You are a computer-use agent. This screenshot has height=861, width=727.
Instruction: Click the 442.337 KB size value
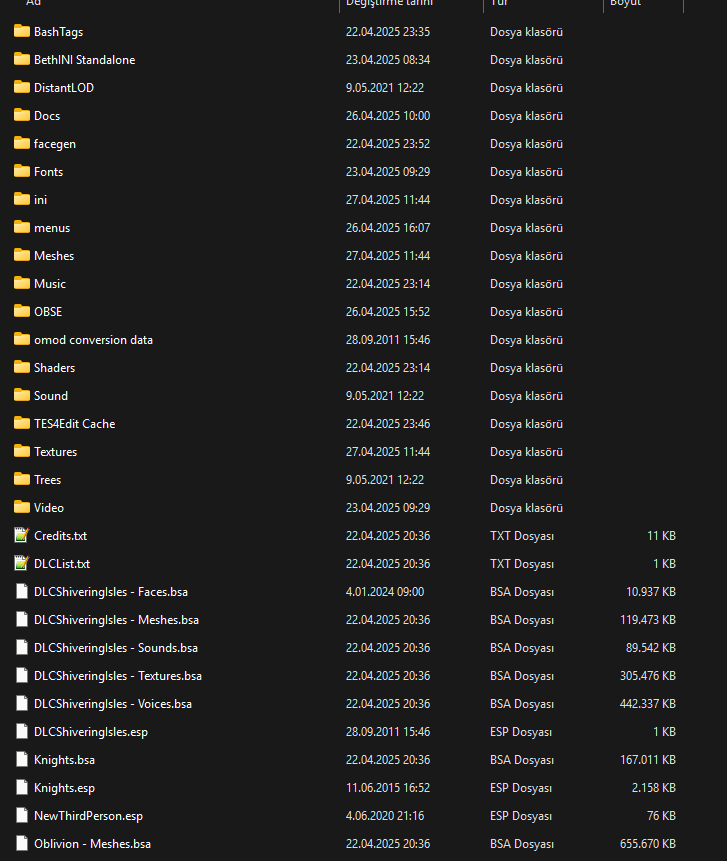tap(648, 704)
